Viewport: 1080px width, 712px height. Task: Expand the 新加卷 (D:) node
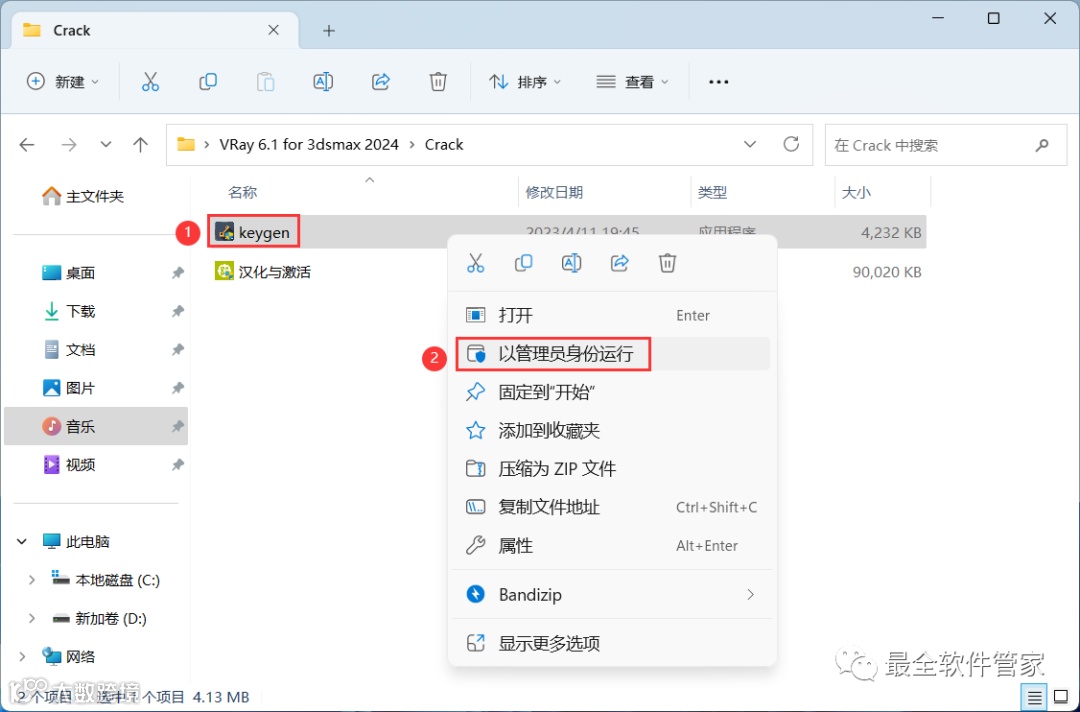[31, 618]
